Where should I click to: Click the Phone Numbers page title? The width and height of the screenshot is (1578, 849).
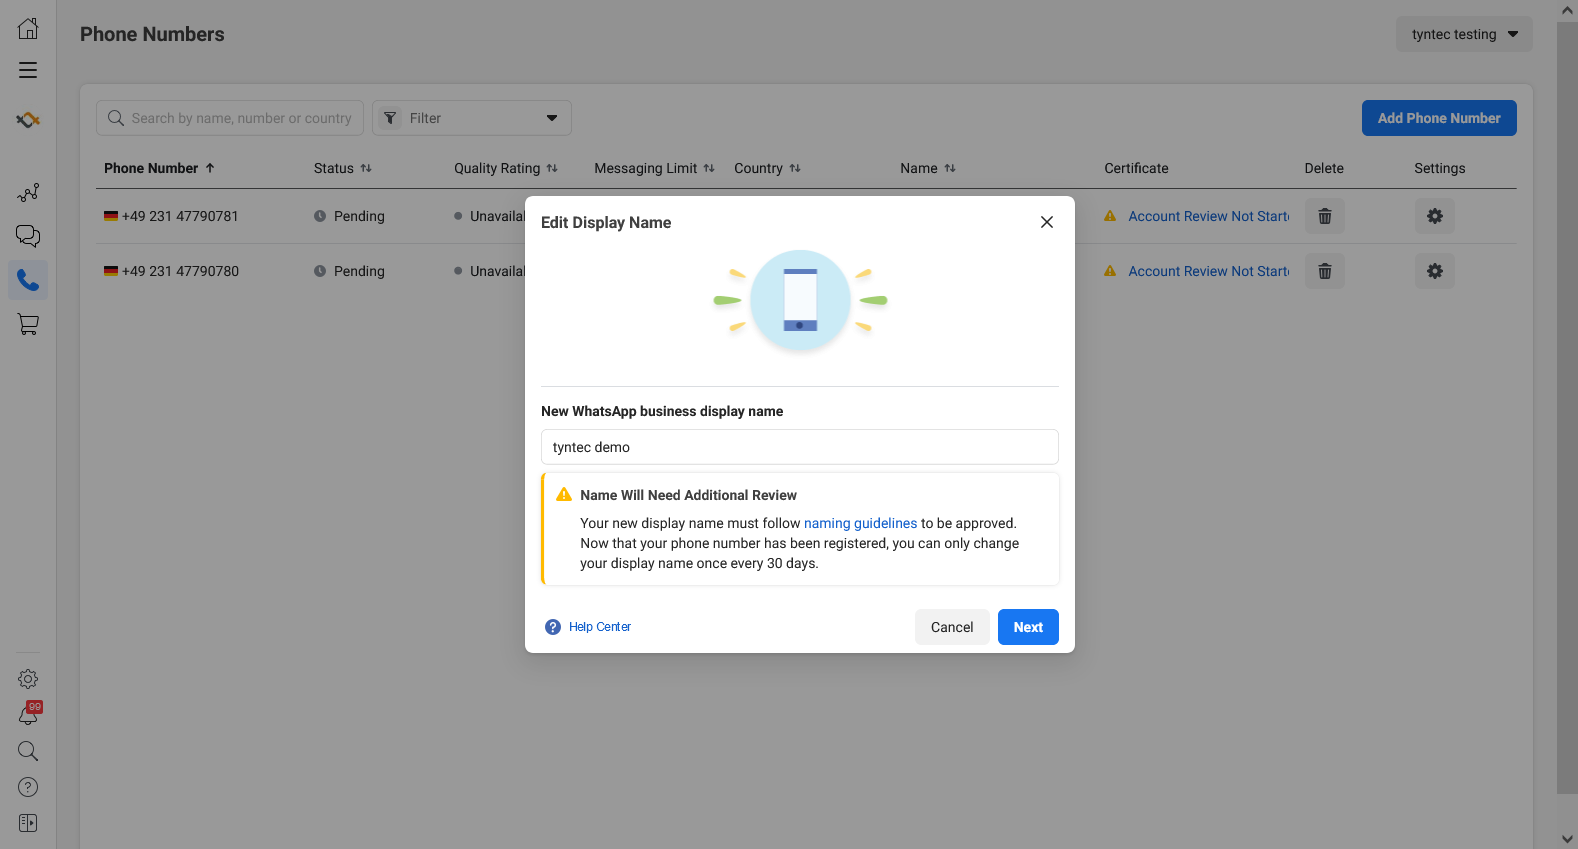[x=152, y=34]
